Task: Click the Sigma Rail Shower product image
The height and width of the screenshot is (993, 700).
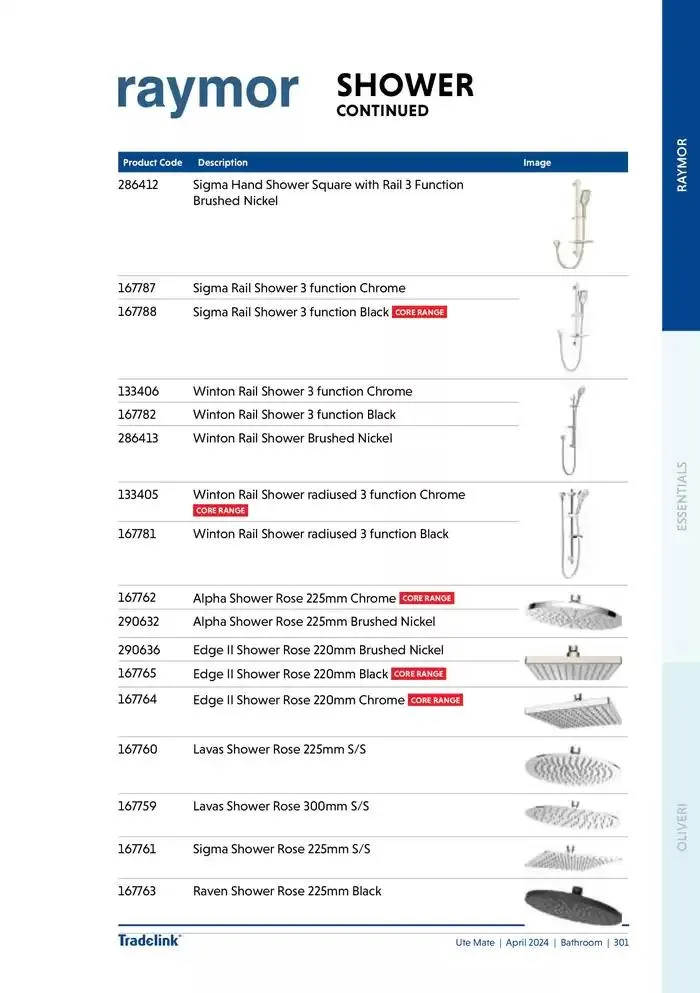Action: click(573, 327)
